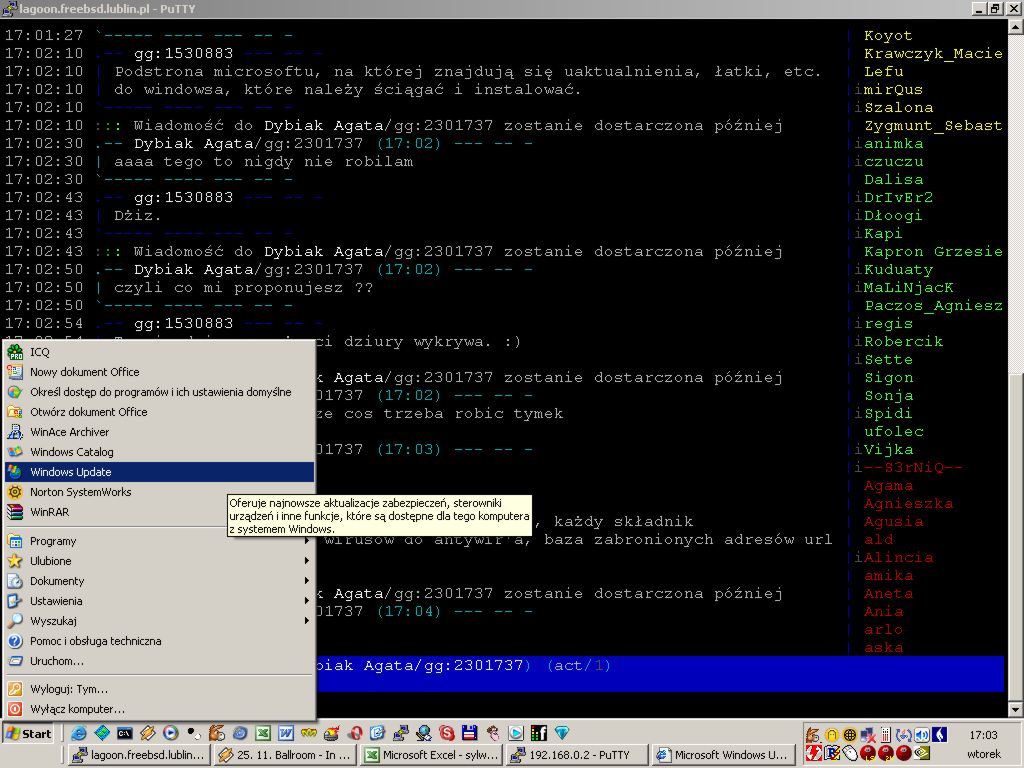
Task: Click nickname 'mirQus' in the user list
Action: tap(893, 89)
